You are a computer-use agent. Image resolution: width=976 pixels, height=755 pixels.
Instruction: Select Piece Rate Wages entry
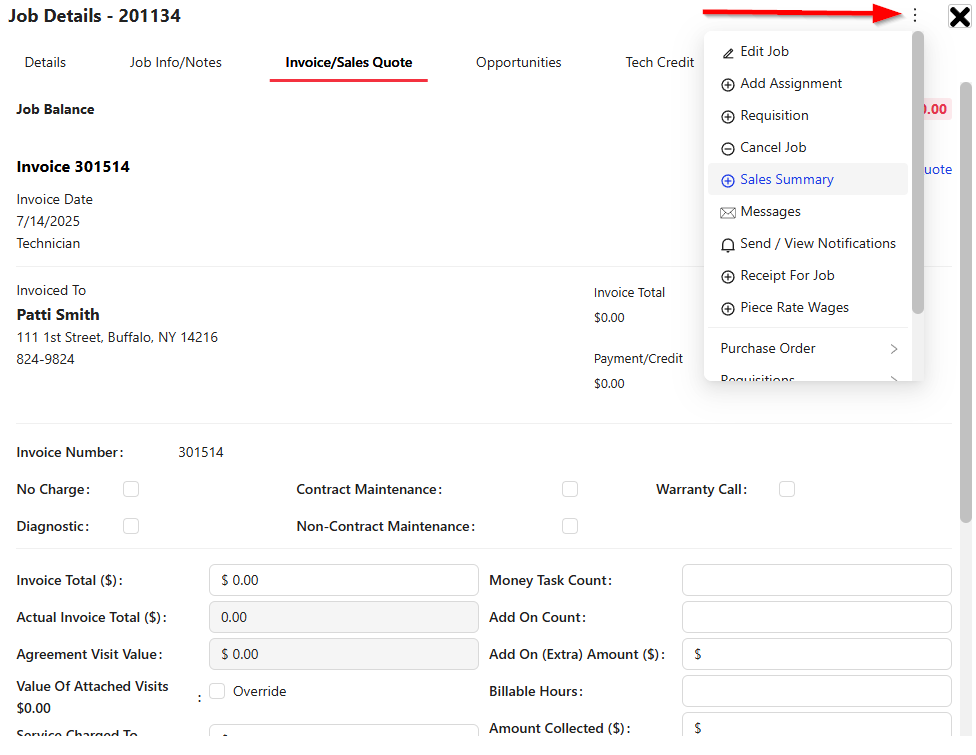pos(808,307)
